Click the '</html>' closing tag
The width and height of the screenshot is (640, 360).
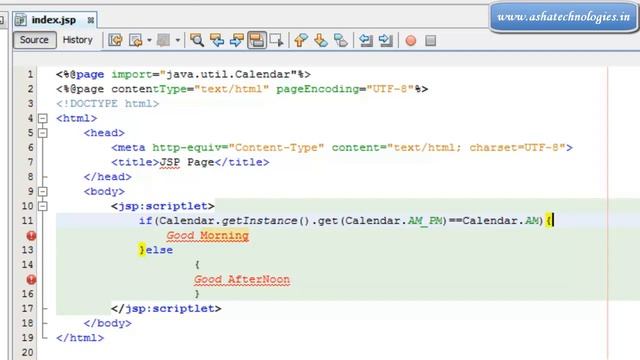point(80,338)
